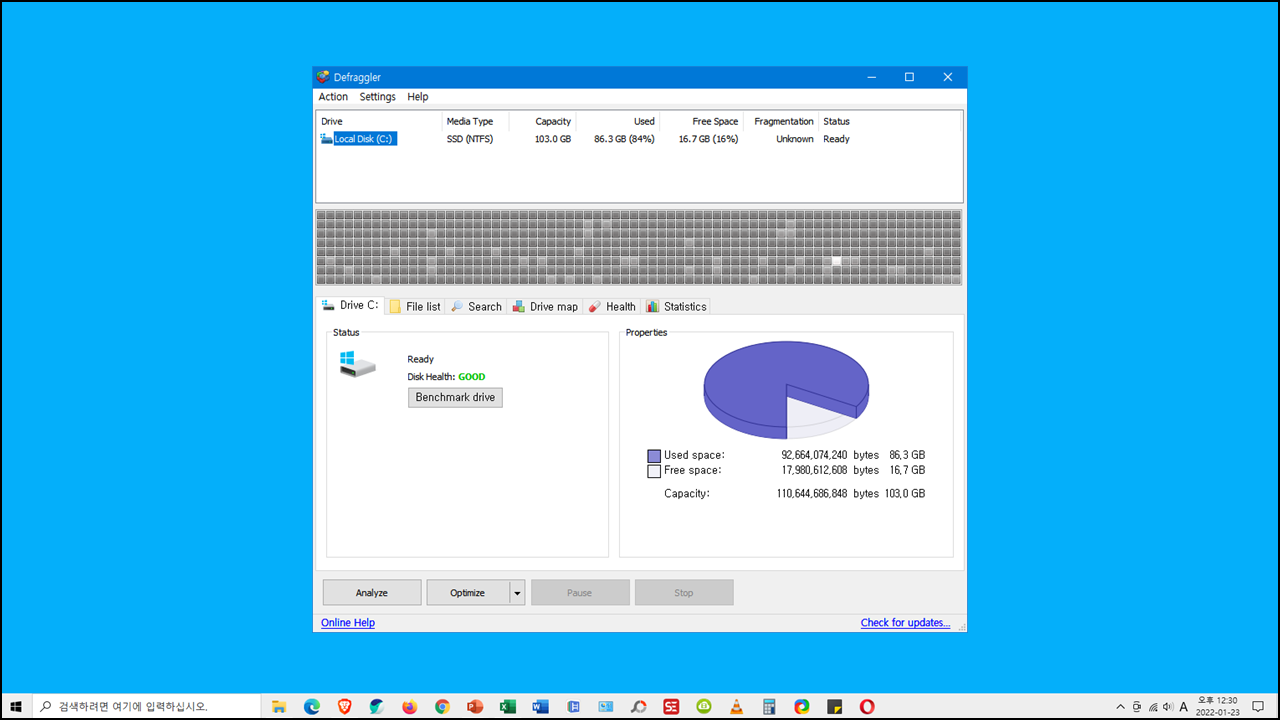Launch Brave browser from the taskbar
Viewport: 1280px width, 720px height.
[x=345, y=706]
